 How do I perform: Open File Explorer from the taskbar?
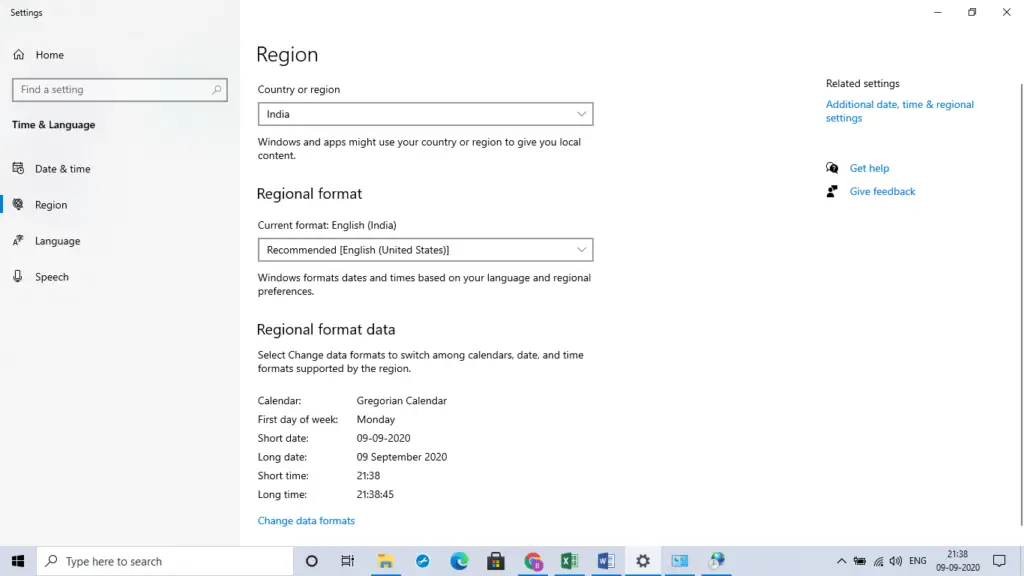385,561
